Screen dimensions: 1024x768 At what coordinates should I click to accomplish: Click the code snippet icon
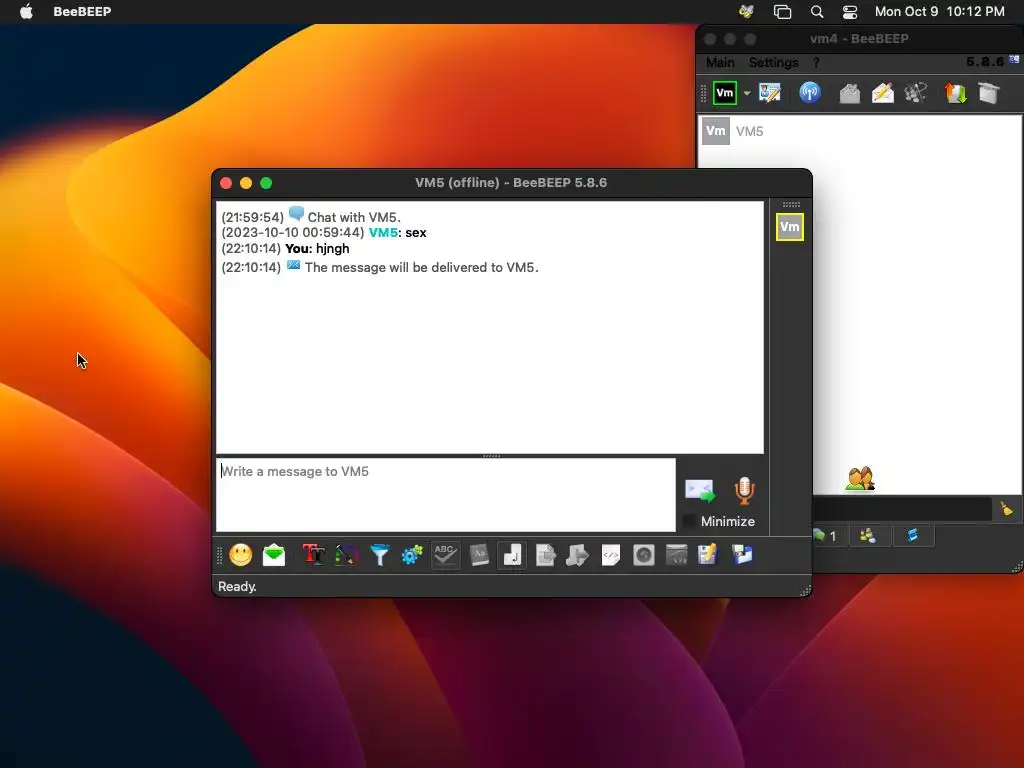[x=611, y=555]
